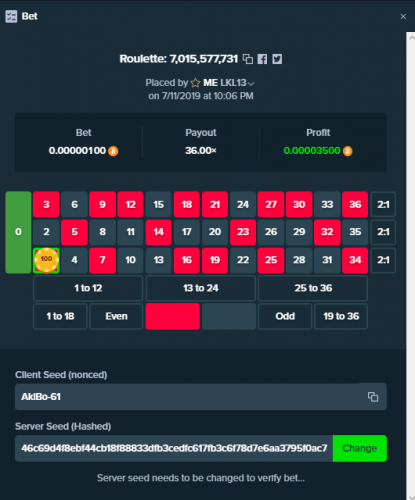Share bet on Twitter
Image resolution: width=415 pixels, height=500 pixels.
pos(277,59)
